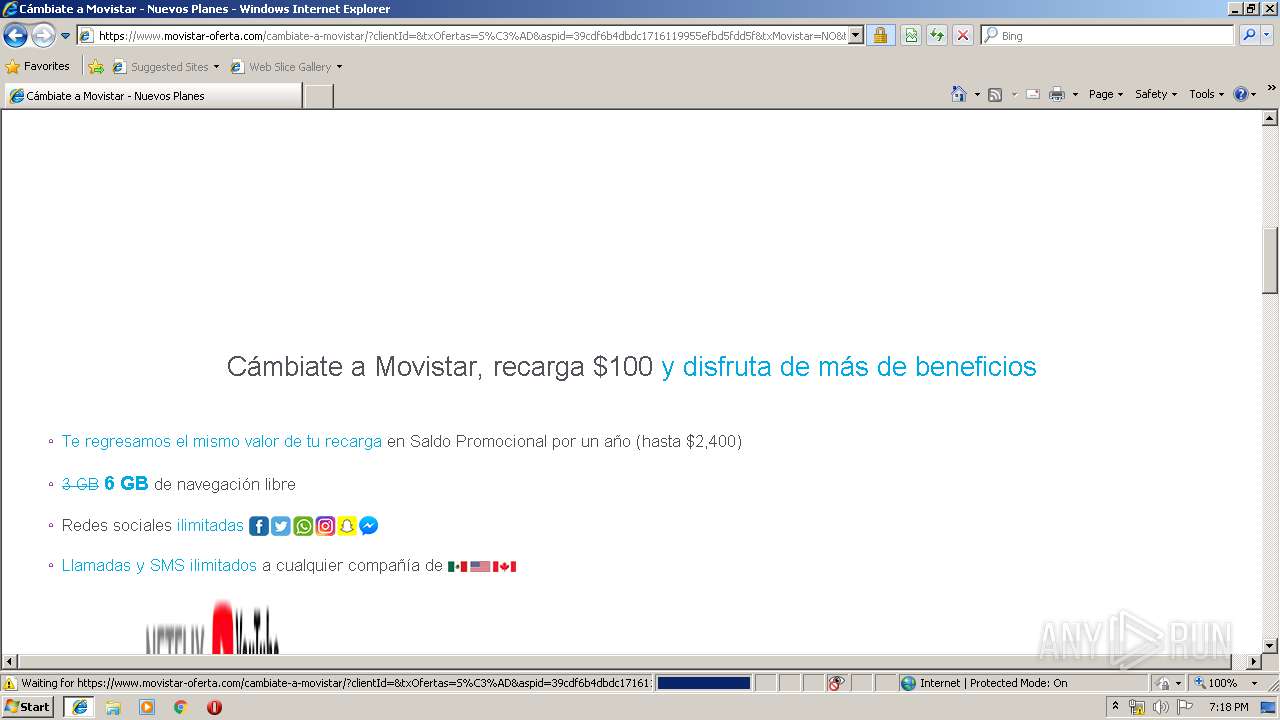Click Add to Favorites Bar icon
The width and height of the screenshot is (1280, 720).
coord(96,67)
